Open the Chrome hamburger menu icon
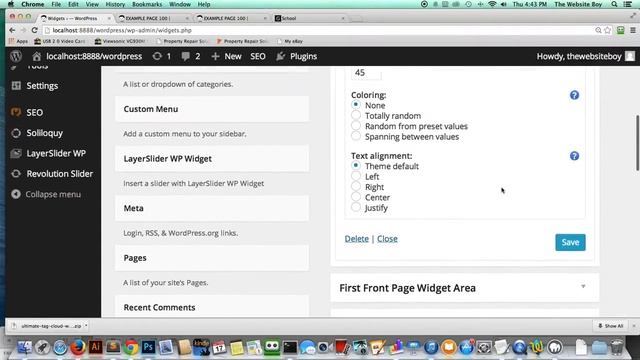Image resolution: width=640 pixels, height=360 pixels. pos(633,30)
